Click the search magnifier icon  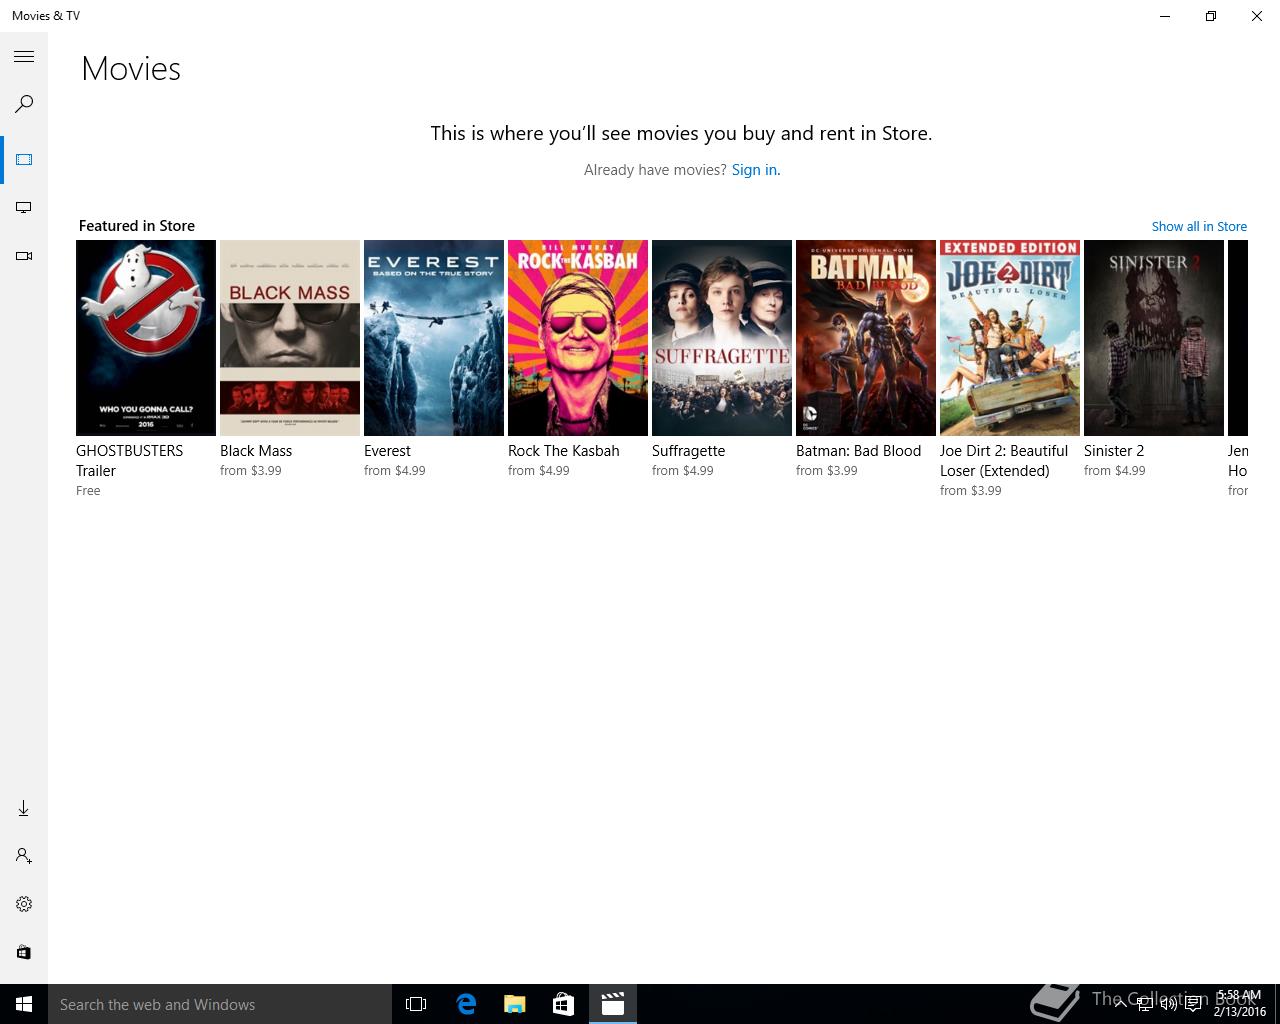click(24, 104)
